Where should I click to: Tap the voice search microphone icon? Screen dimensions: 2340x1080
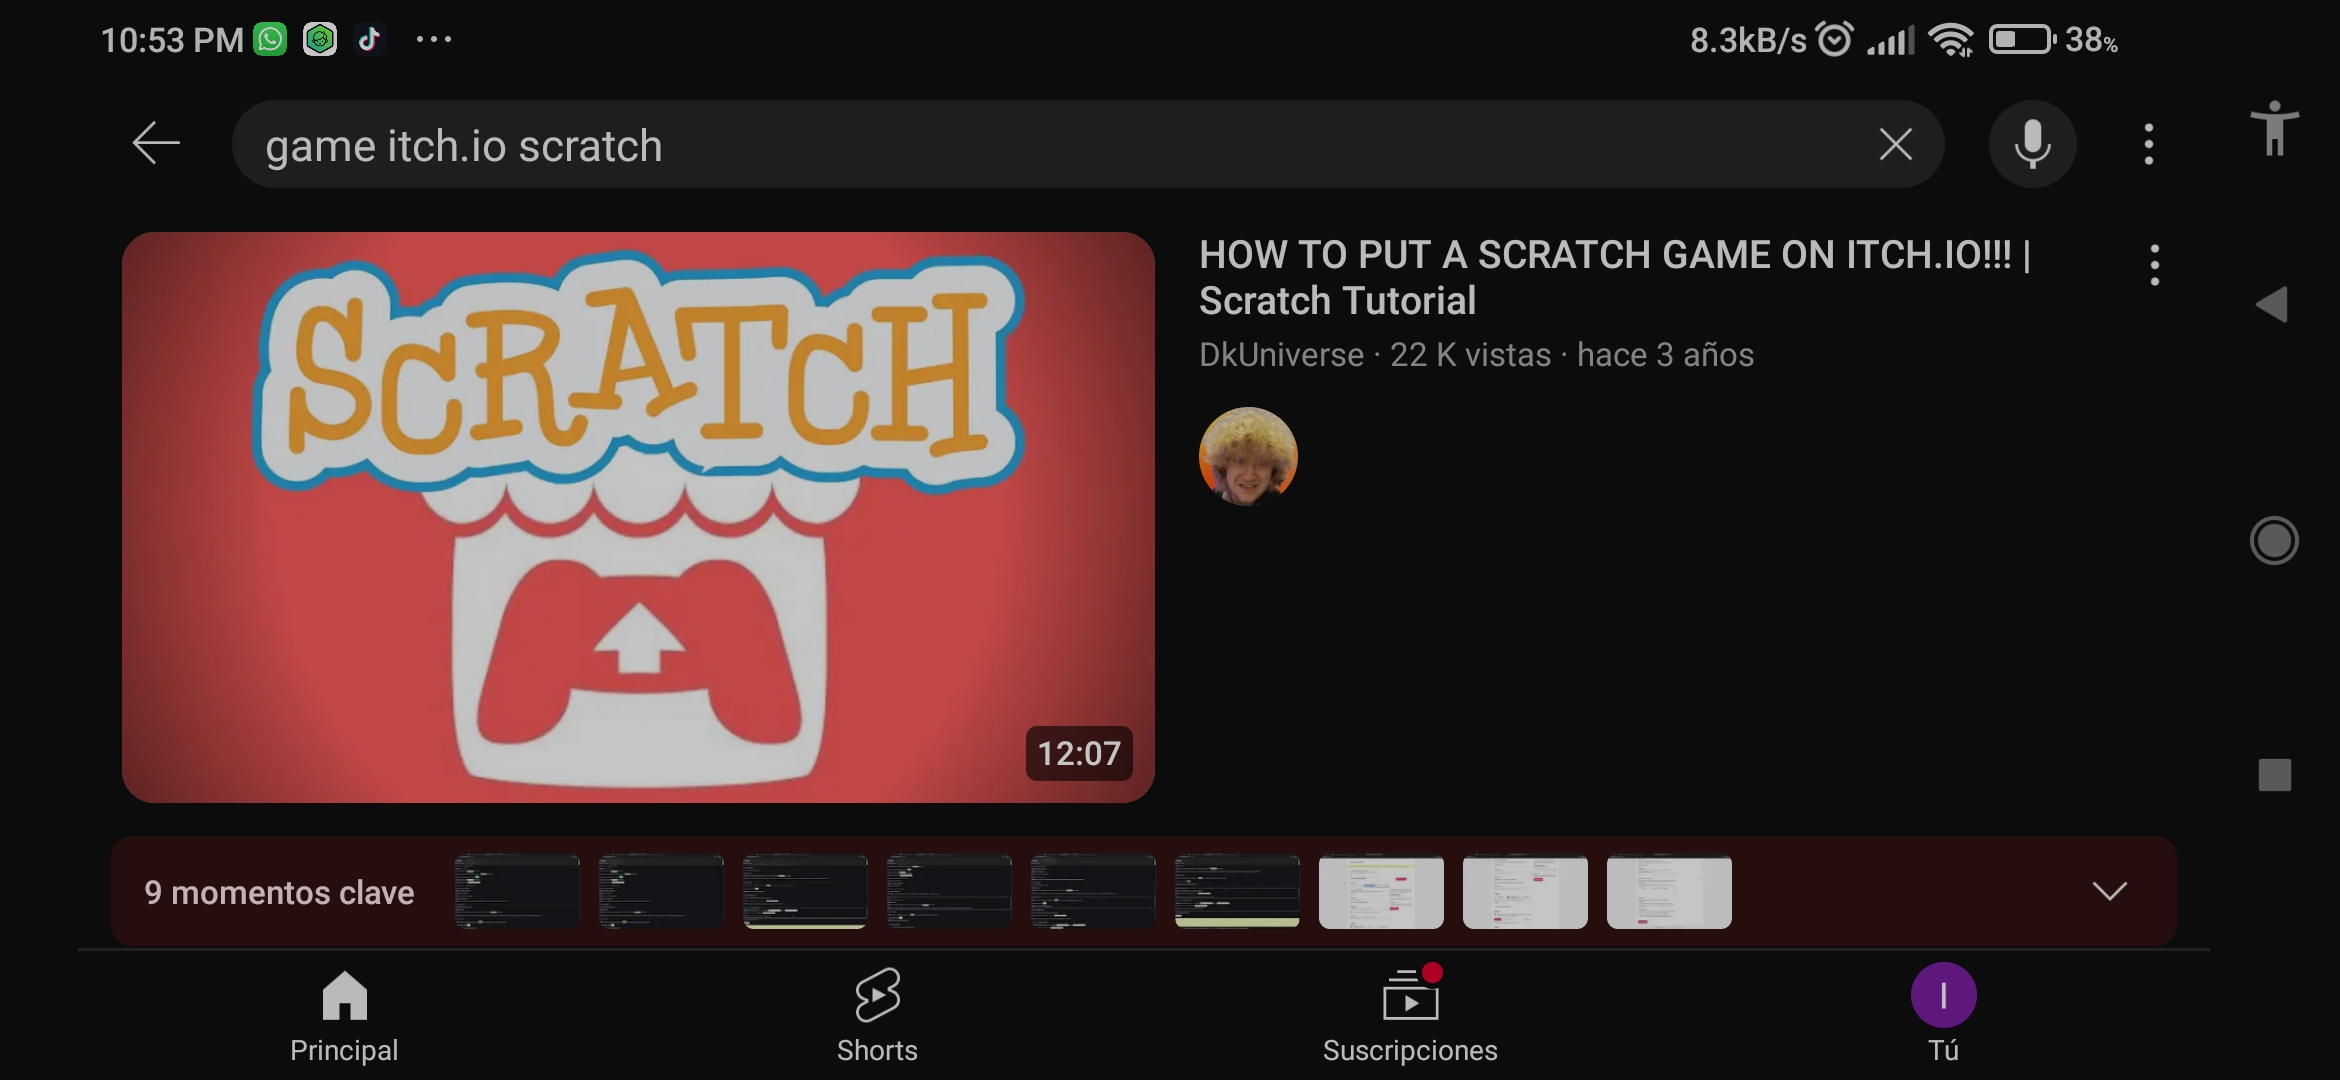2032,144
